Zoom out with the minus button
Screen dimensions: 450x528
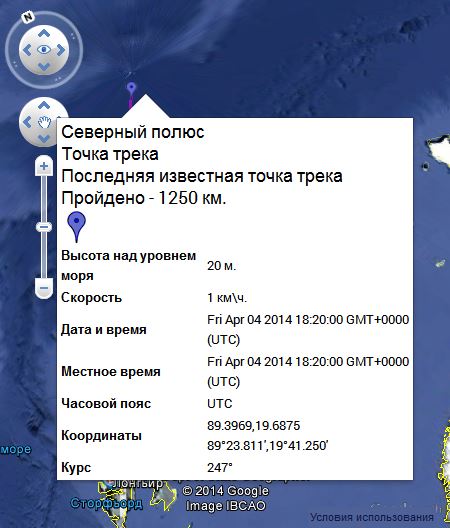coord(44,289)
